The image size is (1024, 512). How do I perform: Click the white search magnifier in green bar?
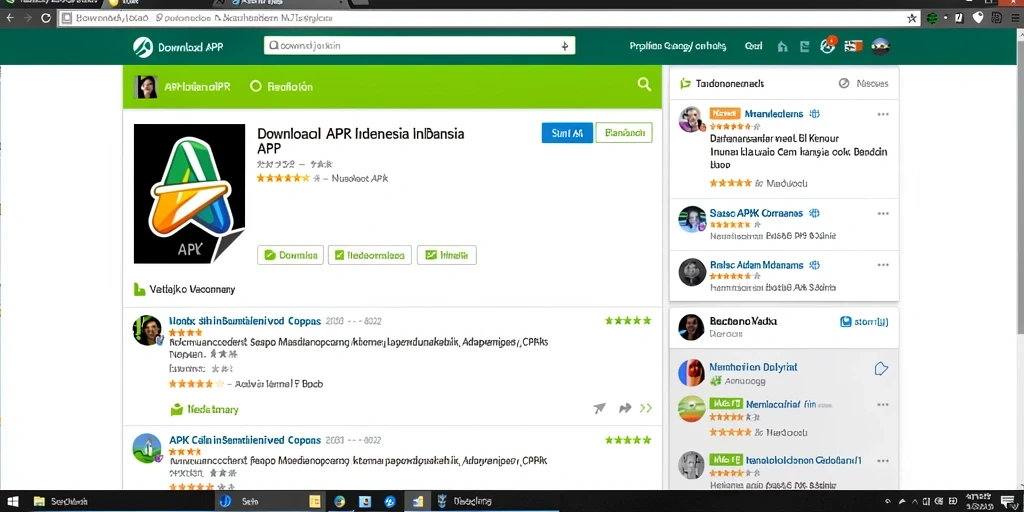644,84
